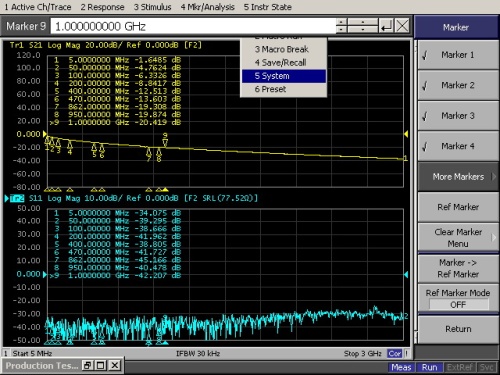Toggle Ref Marker Mode OFF

pos(458,299)
